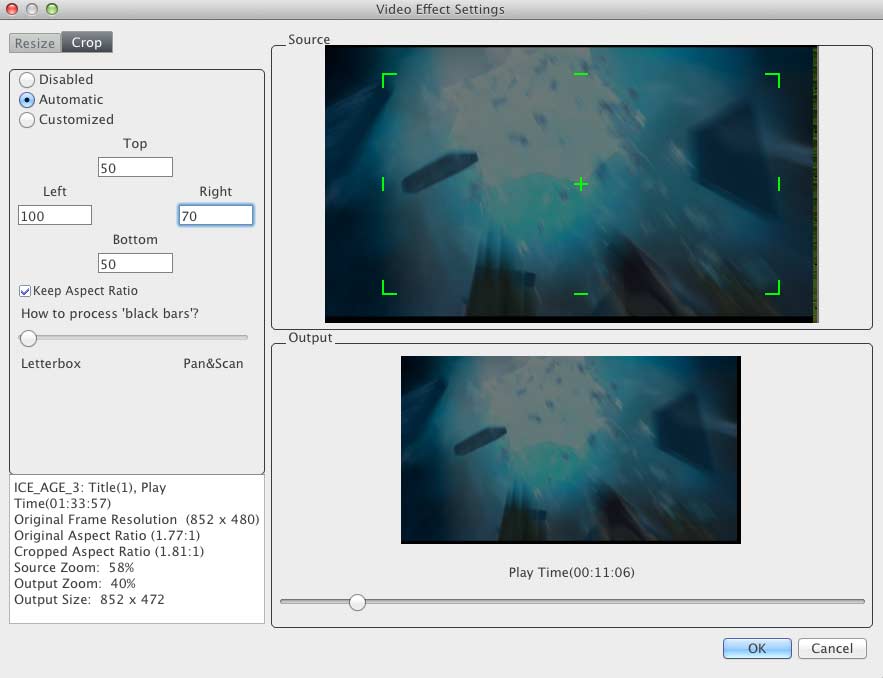Click the bottom-left green crop corner handle
This screenshot has height=678, width=883.
389,287
